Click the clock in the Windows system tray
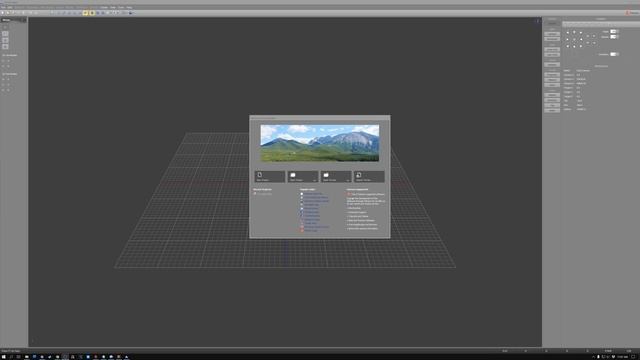Viewport: 640px width, 360px height. pos(623,357)
